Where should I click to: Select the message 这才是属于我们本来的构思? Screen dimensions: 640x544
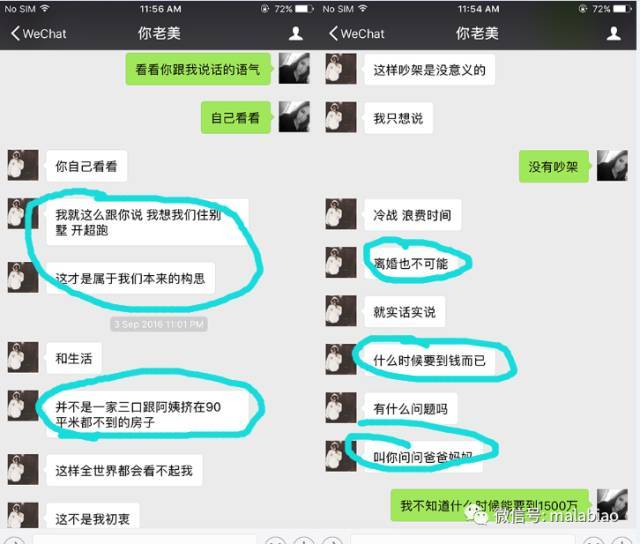[x=131, y=278]
